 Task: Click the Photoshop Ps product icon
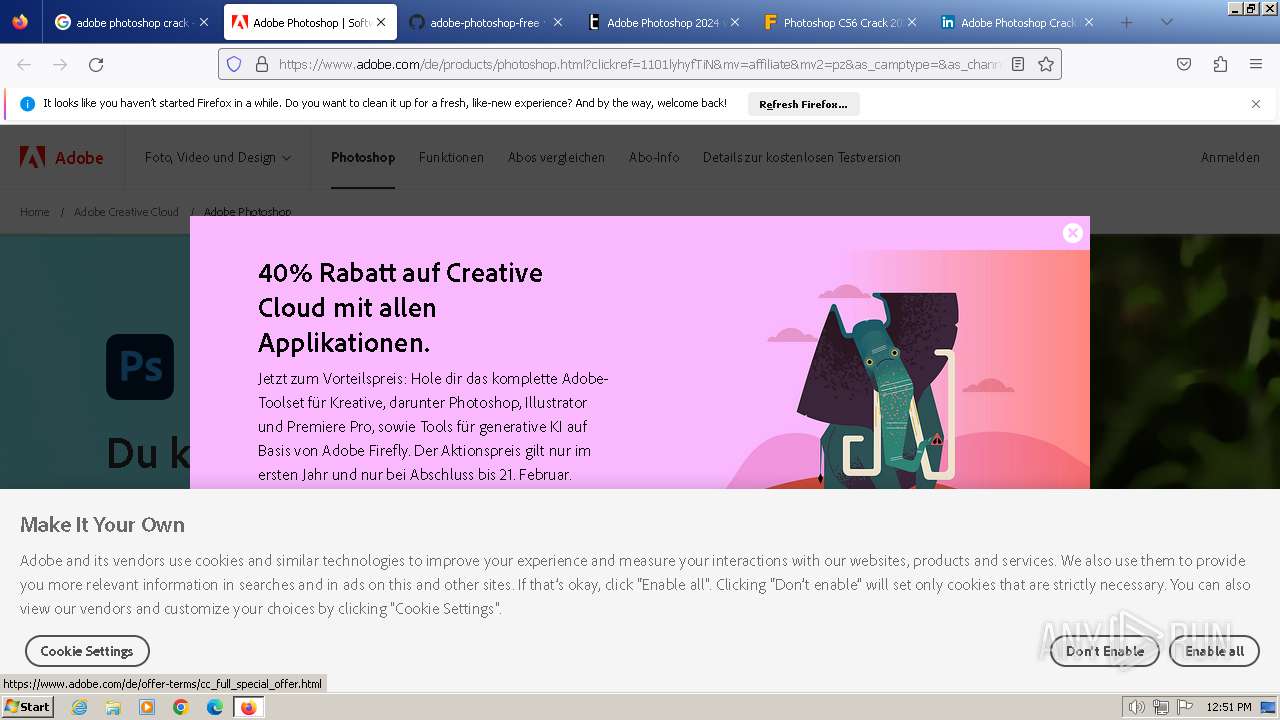point(140,367)
